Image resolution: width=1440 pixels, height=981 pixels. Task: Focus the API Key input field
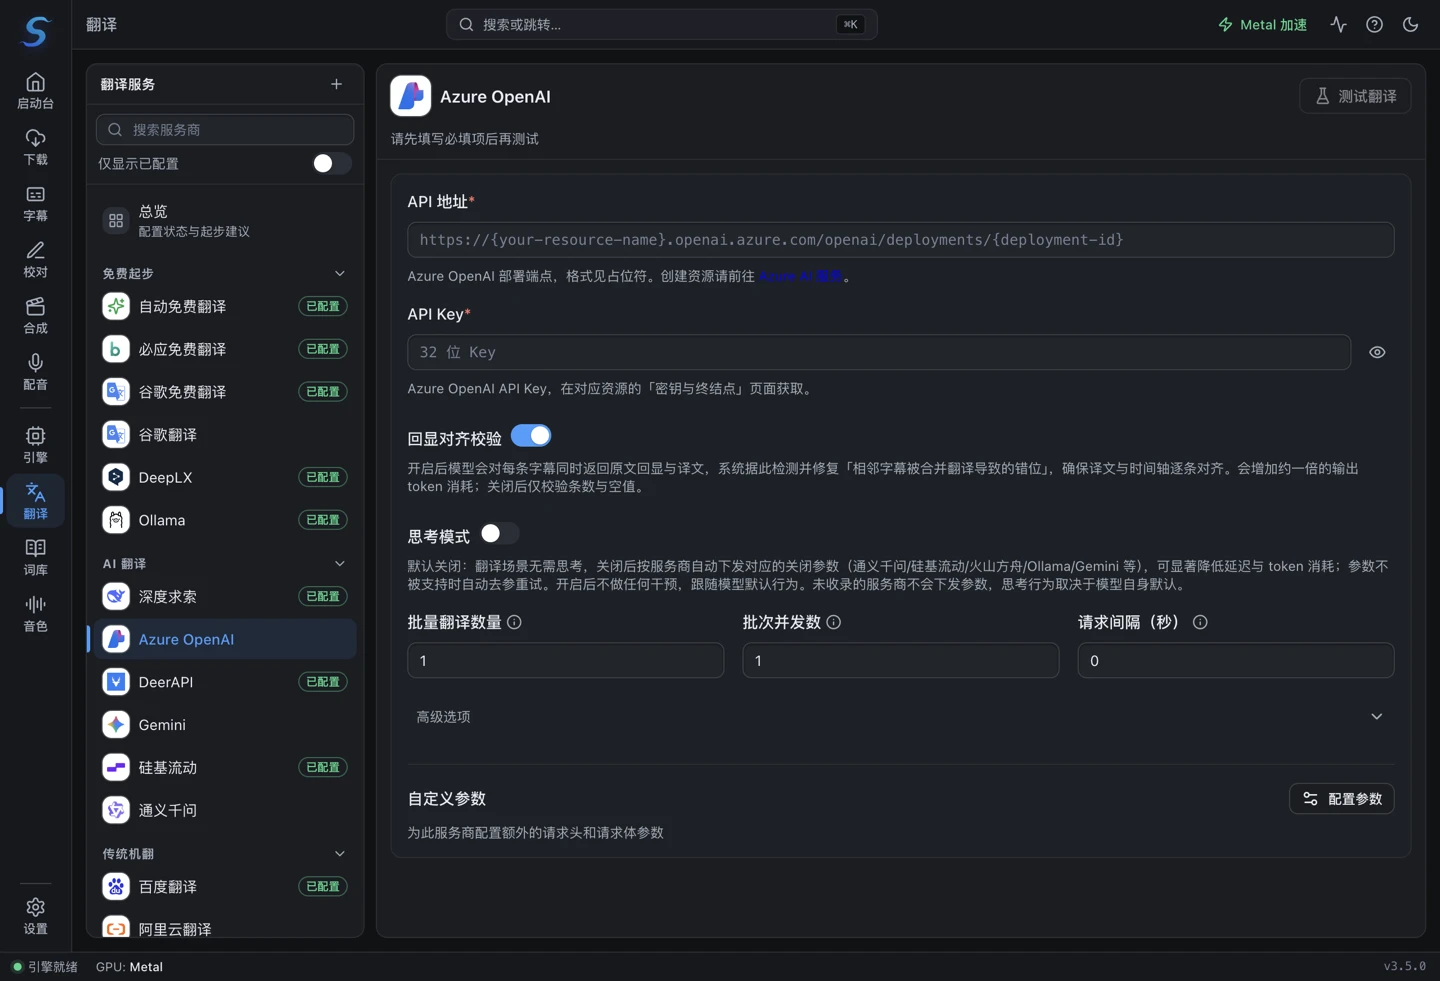click(879, 352)
